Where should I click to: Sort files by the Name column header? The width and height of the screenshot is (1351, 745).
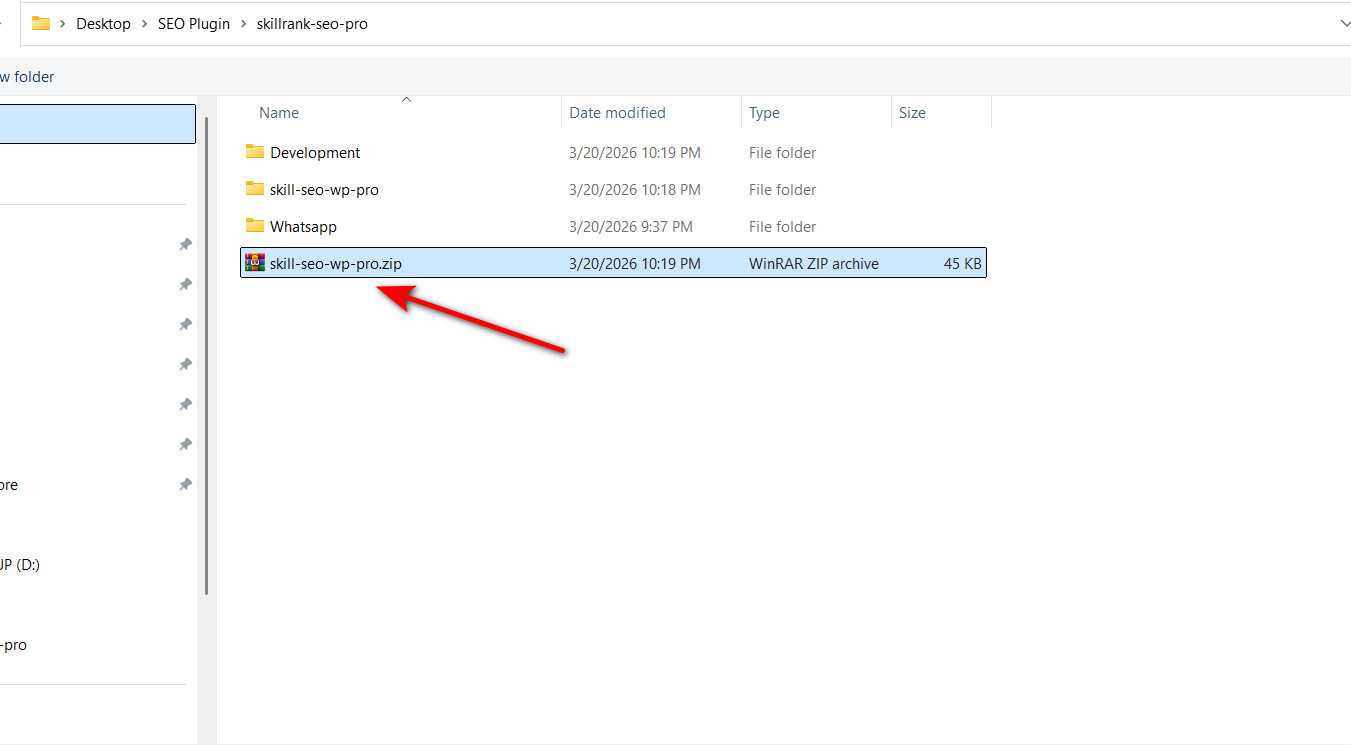[x=279, y=113]
